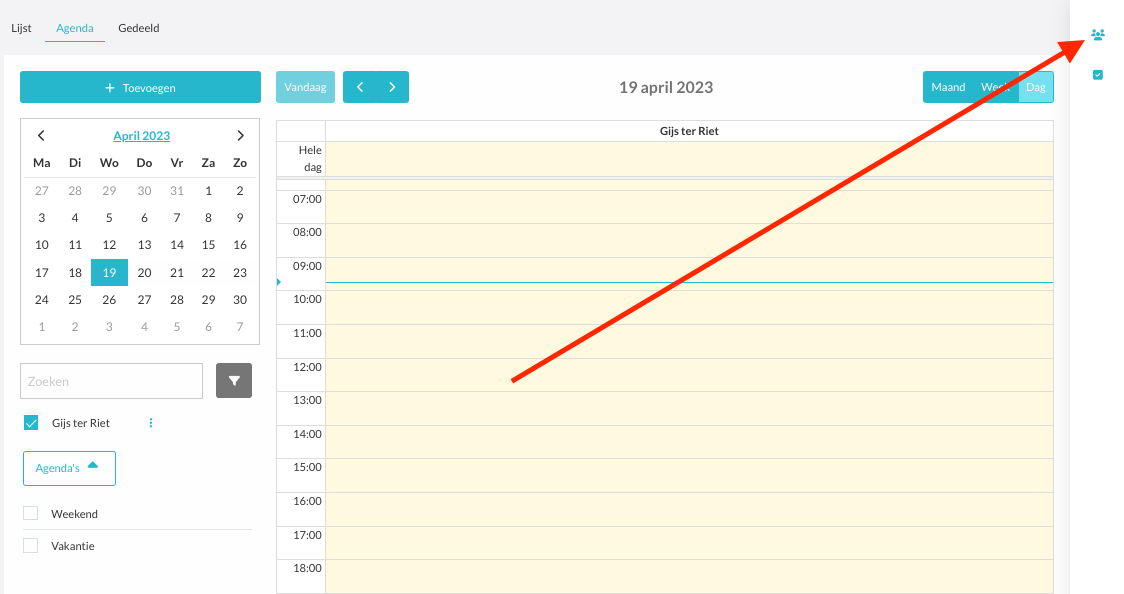Viewport: 1124px width, 594px height.
Task: Enable the Vakantie checkbox
Action: pos(31,545)
